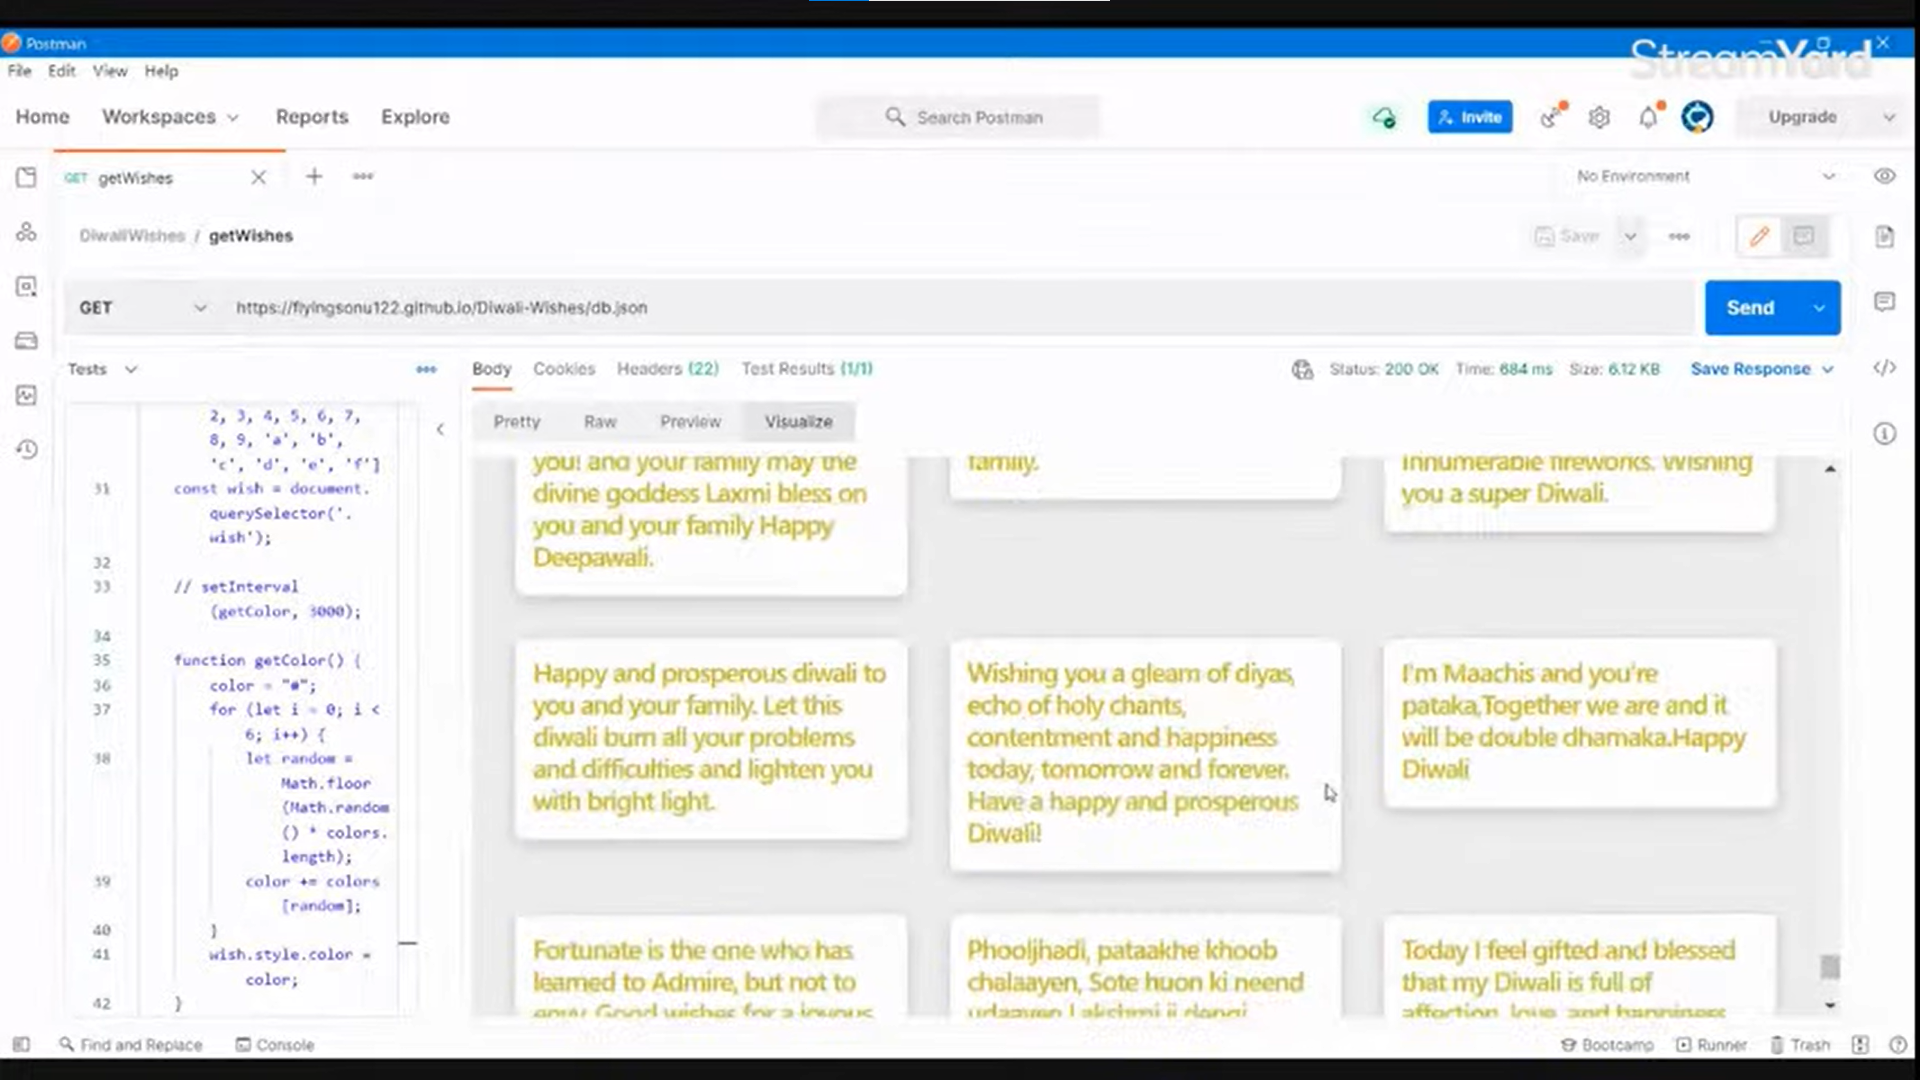This screenshot has height=1080, width=1920.
Task: Open the notifications bell
Action: pyautogui.click(x=1648, y=118)
